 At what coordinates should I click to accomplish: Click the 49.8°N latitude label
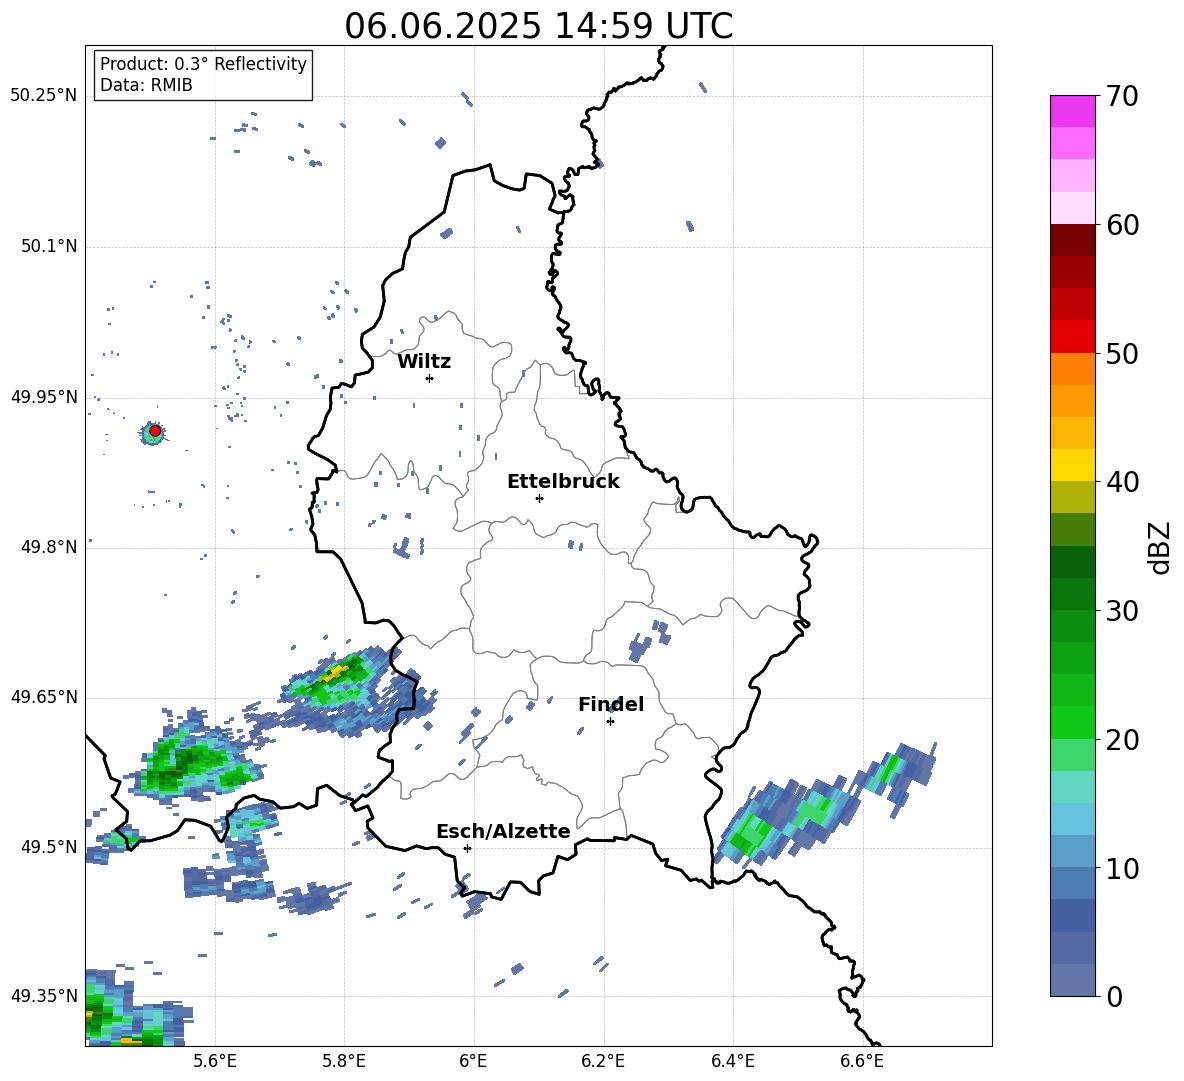pyautogui.click(x=48, y=547)
